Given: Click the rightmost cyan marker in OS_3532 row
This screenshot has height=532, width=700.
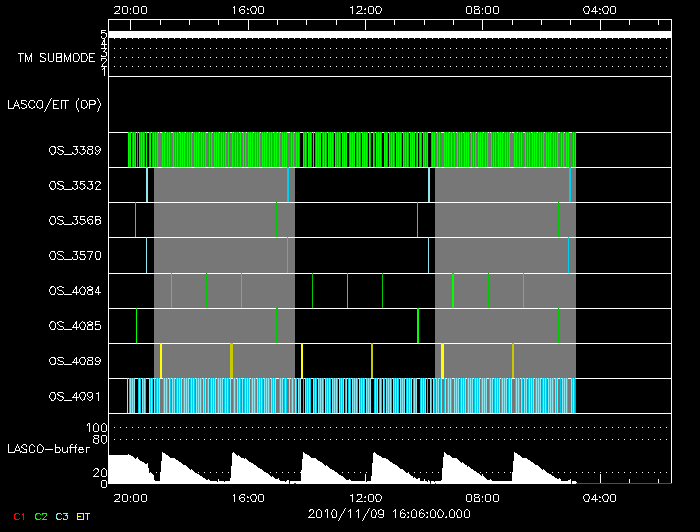Looking at the screenshot, I should [570, 185].
